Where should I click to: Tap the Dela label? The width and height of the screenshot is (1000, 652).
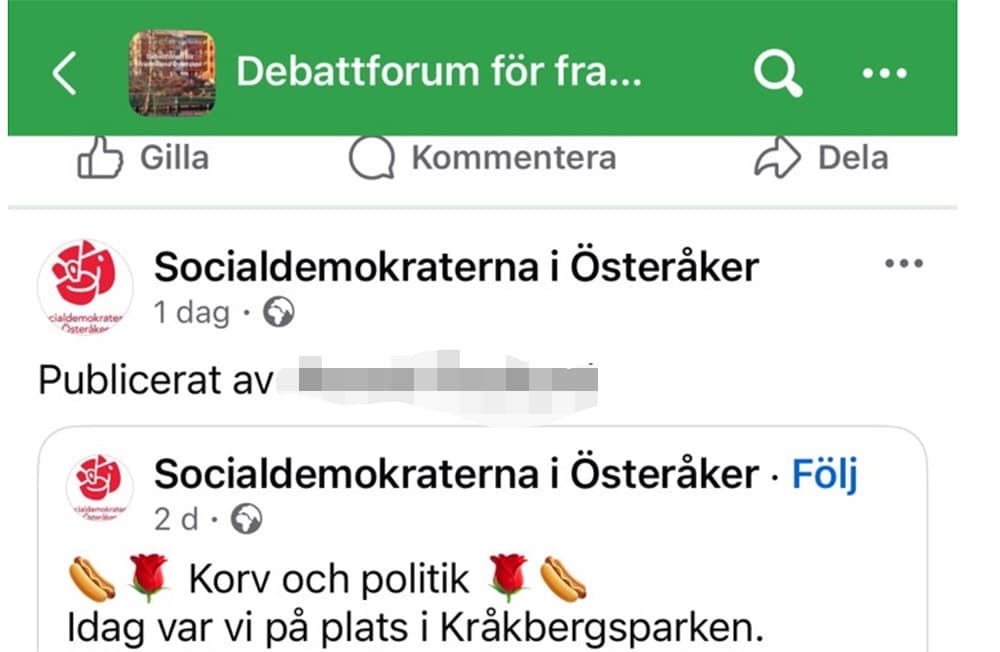(852, 158)
